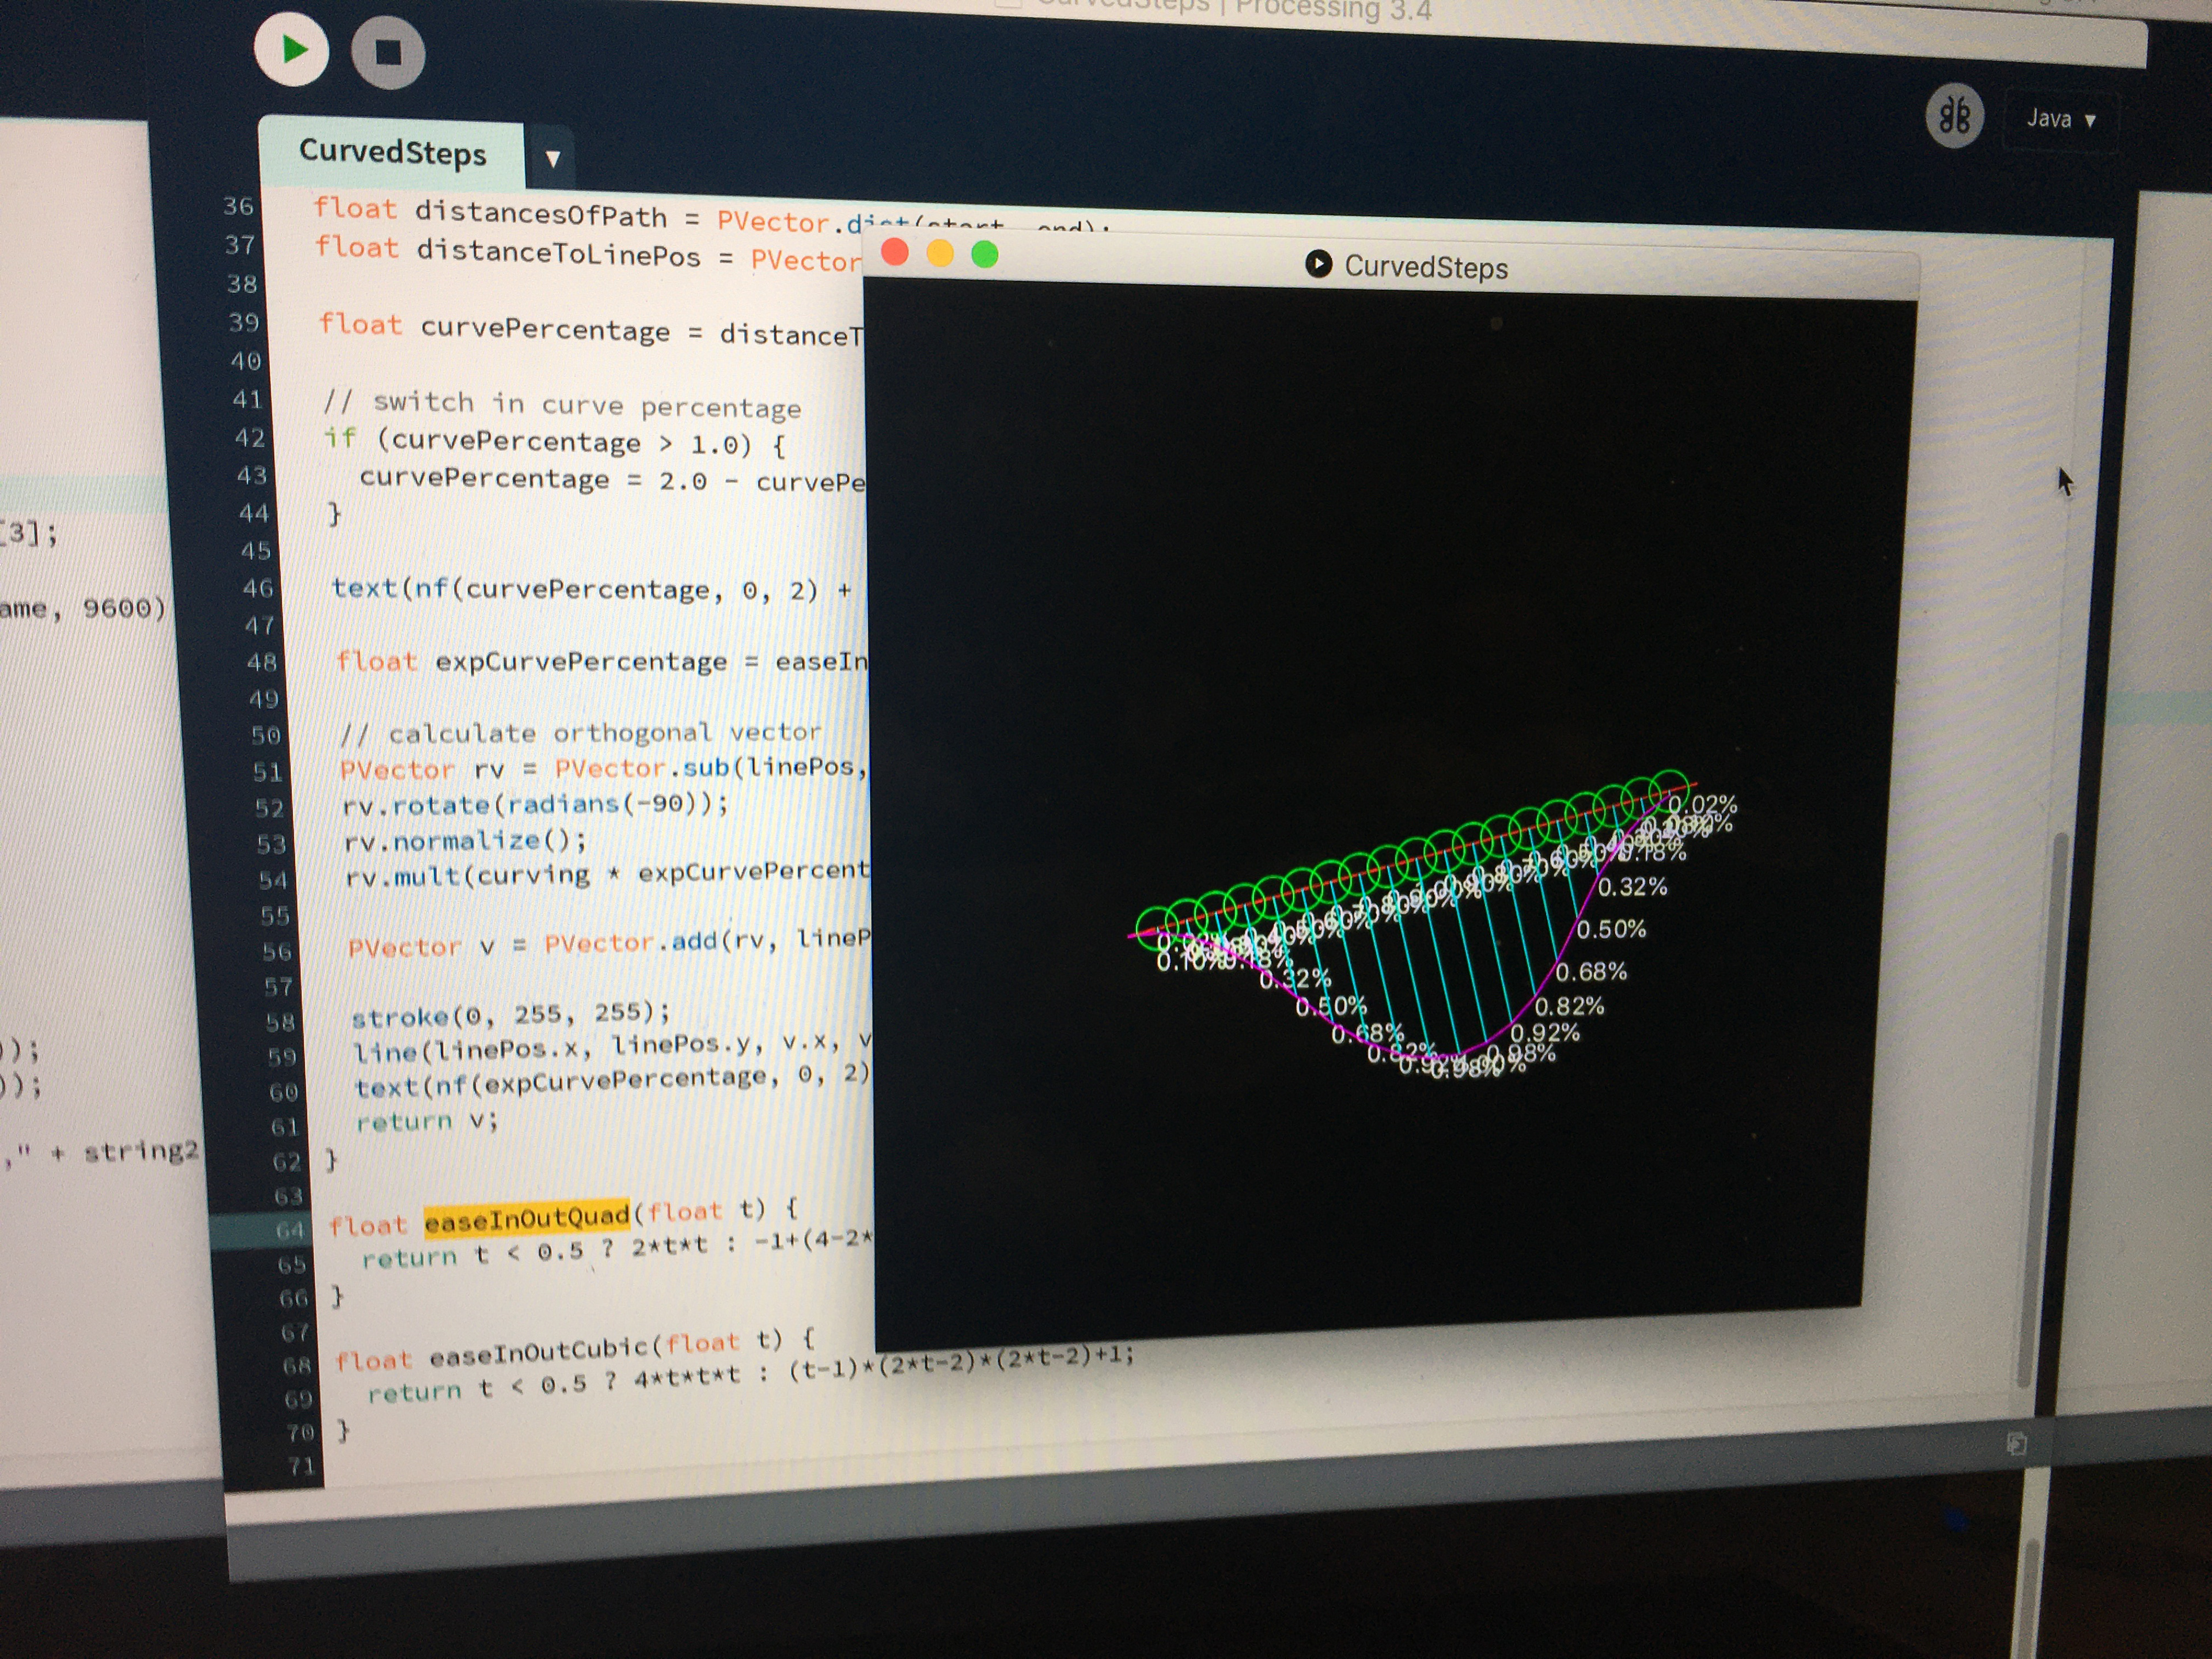The width and height of the screenshot is (2212, 1659).
Task: Click the 0.50% label in the sketch canvas
Action: click(x=1610, y=929)
